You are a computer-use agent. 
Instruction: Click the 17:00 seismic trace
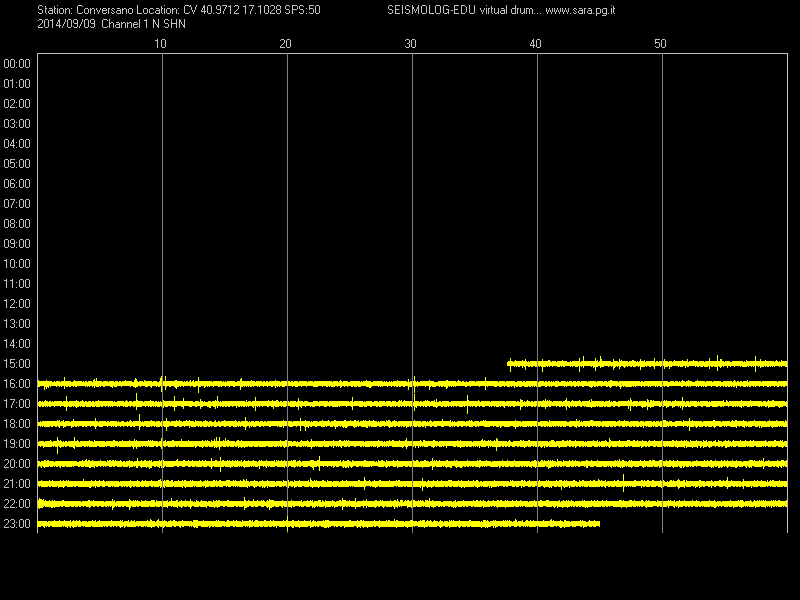(x=412, y=404)
